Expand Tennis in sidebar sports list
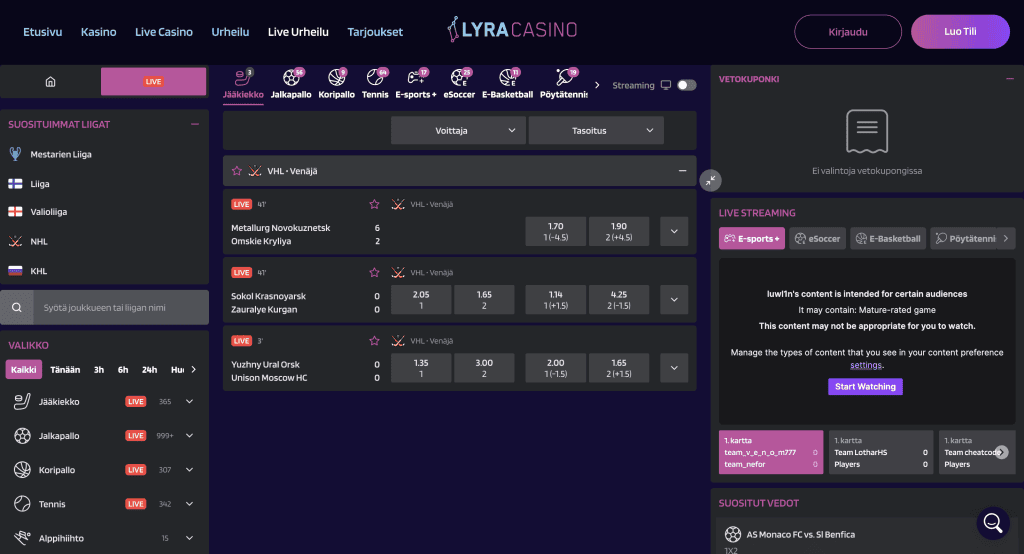Image resolution: width=1024 pixels, height=554 pixels. coord(189,504)
